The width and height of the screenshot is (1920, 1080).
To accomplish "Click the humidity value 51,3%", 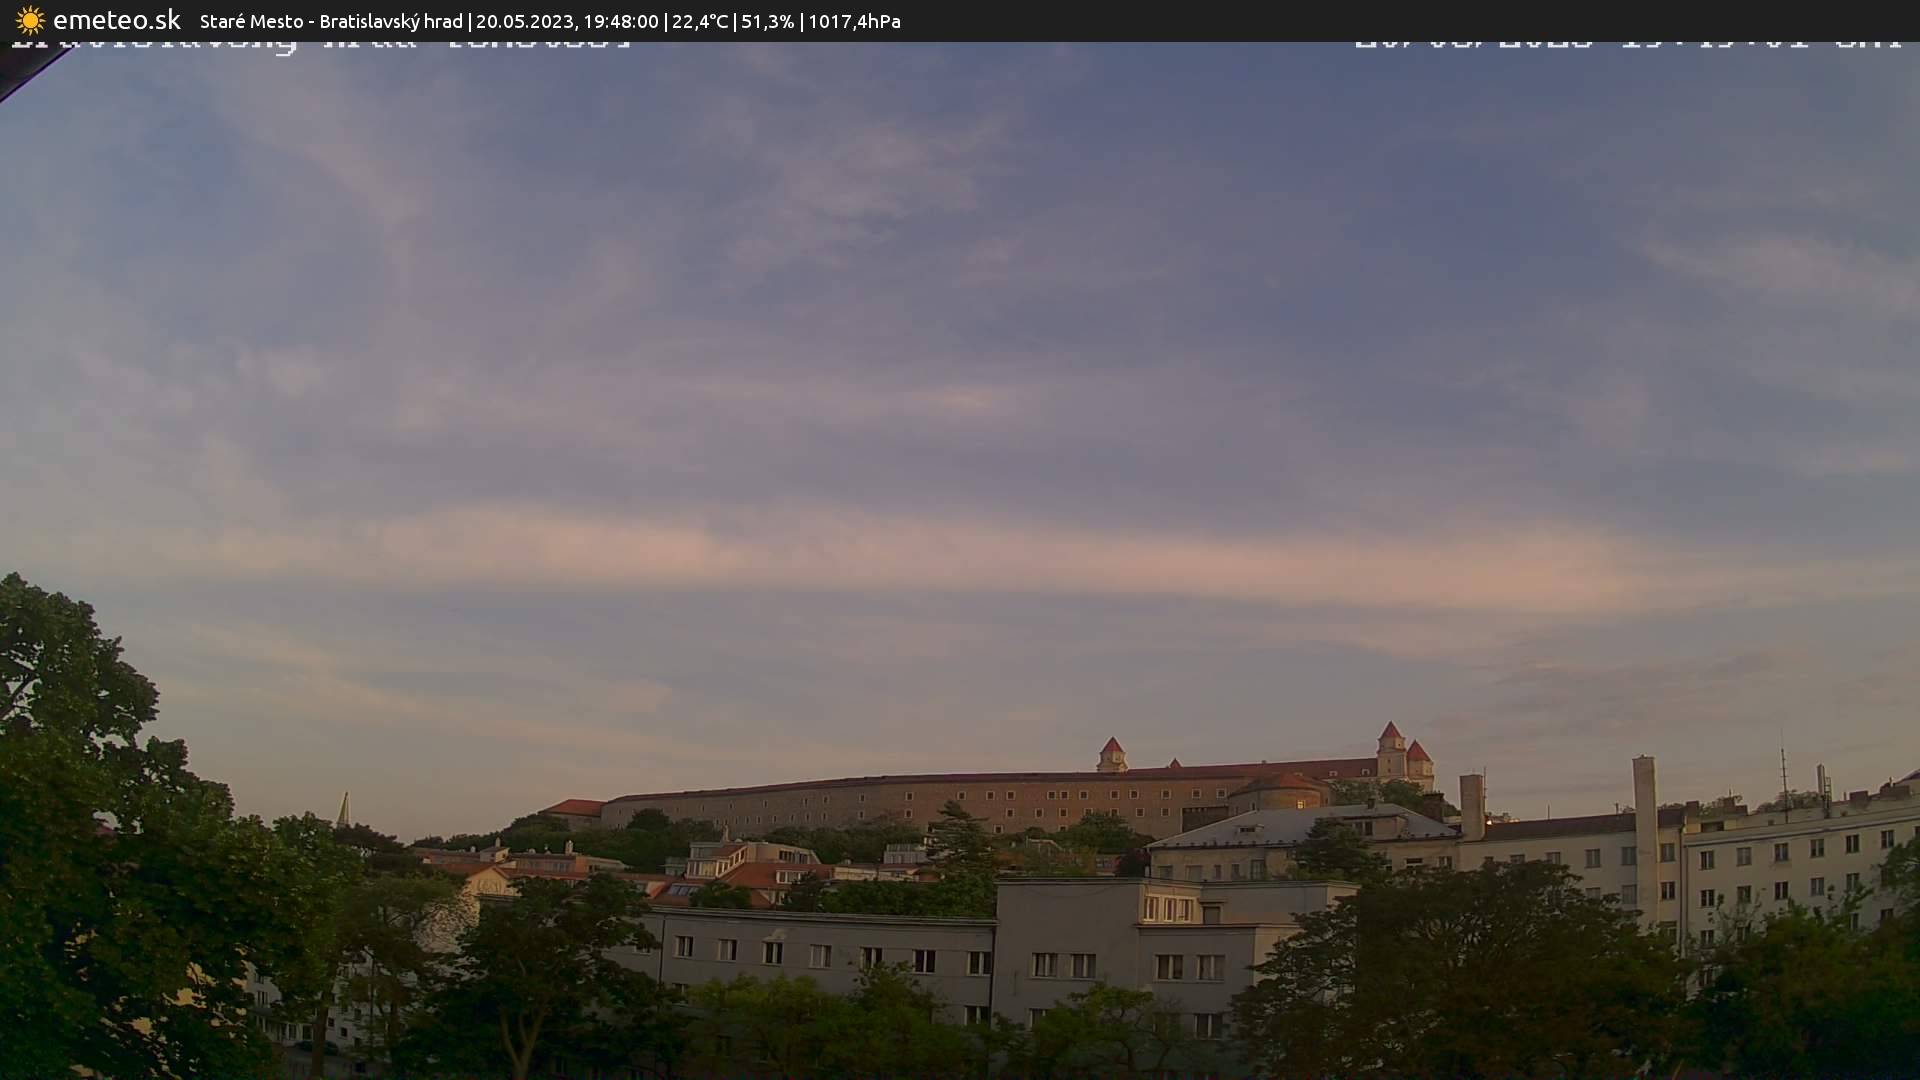I will coord(766,20).
